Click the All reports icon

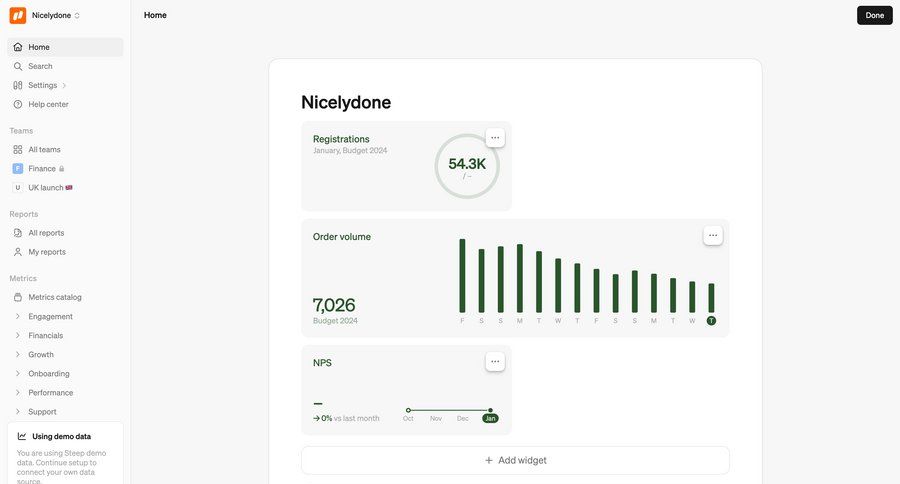click(18, 233)
